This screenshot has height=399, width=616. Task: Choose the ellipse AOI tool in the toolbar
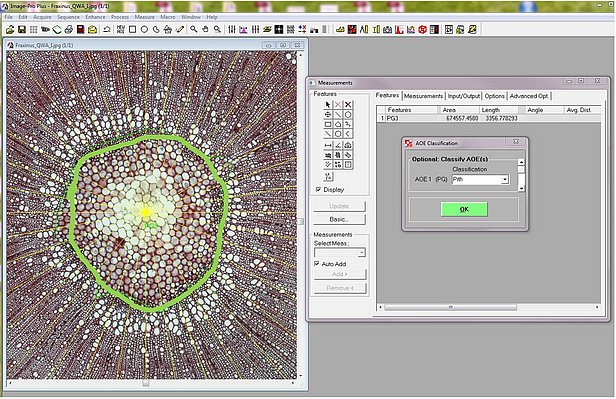click(x=144, y=29)
